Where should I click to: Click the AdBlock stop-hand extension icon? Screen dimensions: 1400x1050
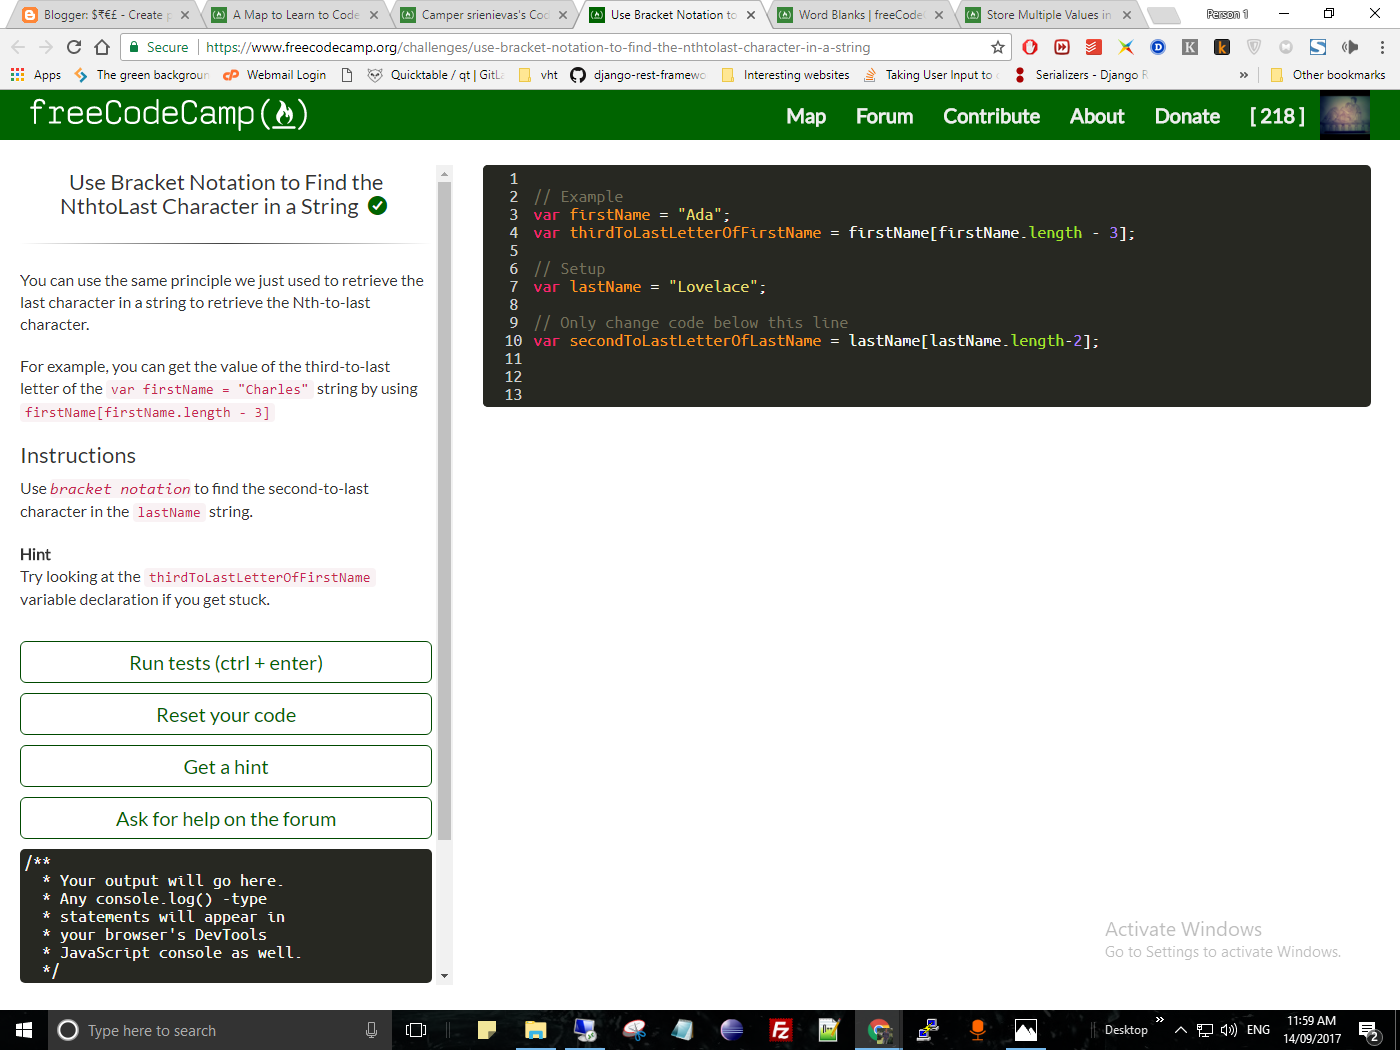(x=1030, y=47)
